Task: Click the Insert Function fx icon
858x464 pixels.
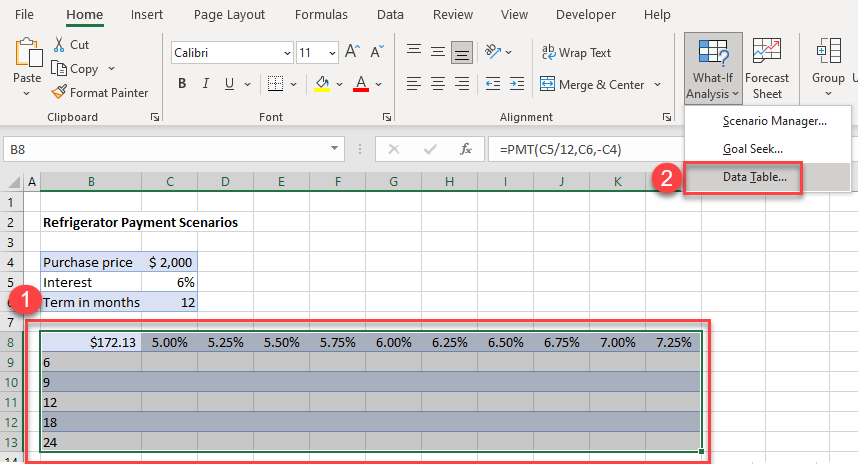Action: (x=465, y=149)
